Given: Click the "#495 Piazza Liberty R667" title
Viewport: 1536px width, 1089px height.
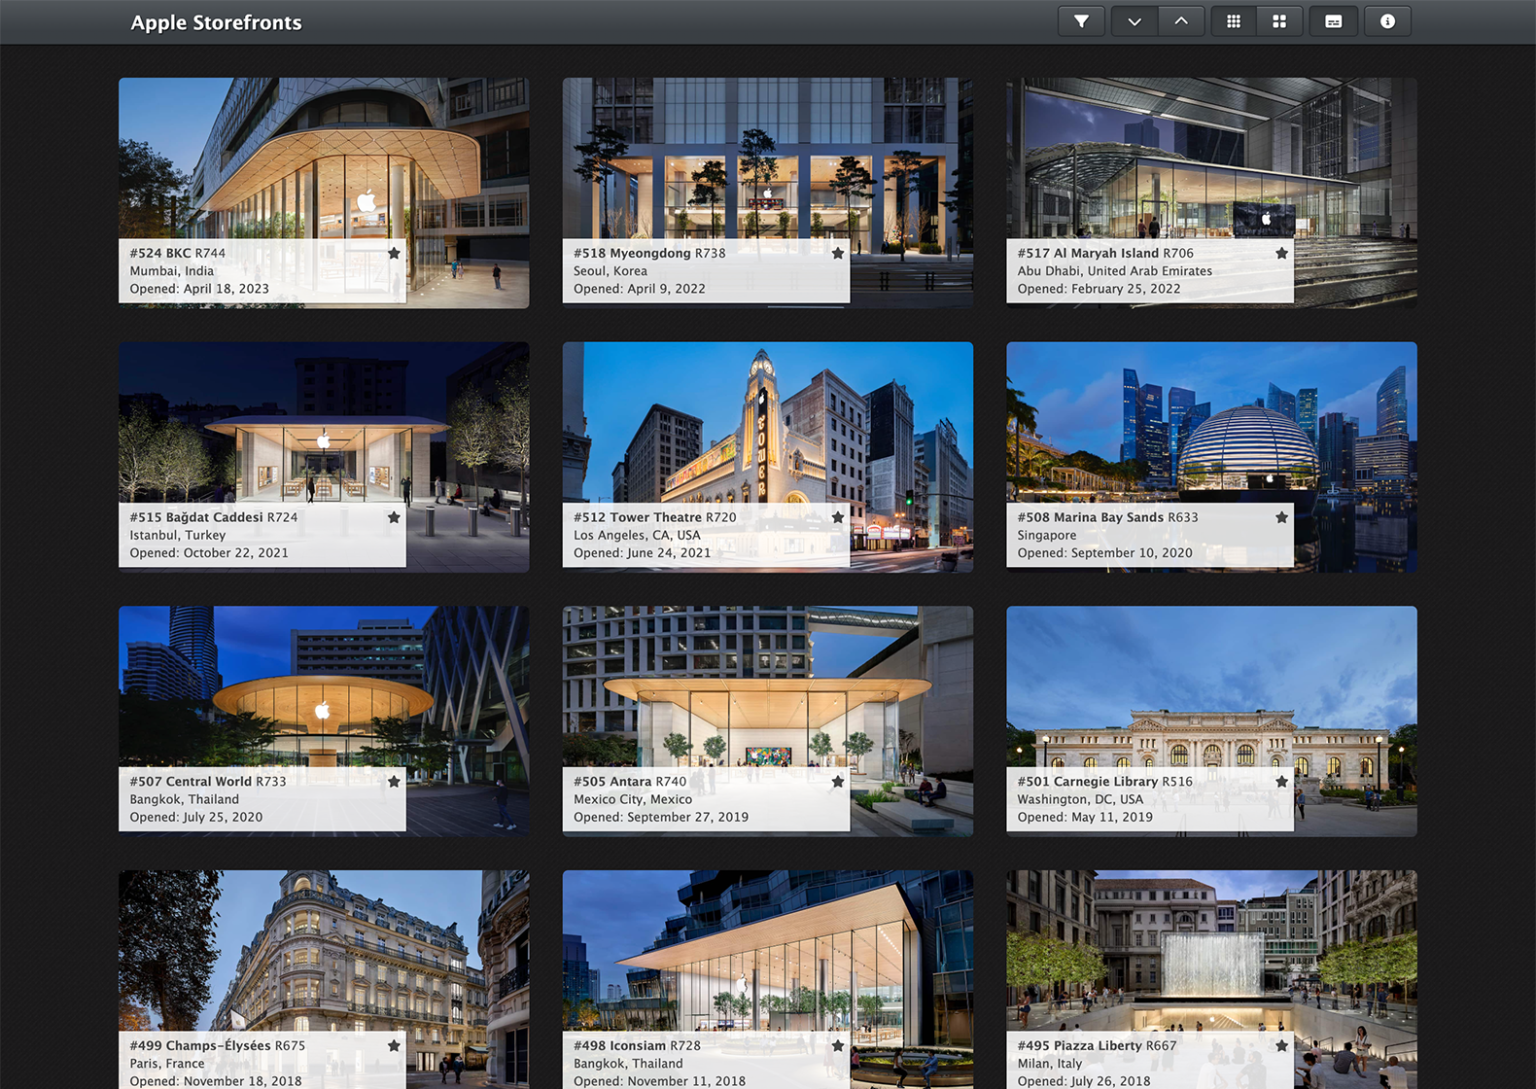Looking at the screenshot, I should click(x=1097, y=1045).
